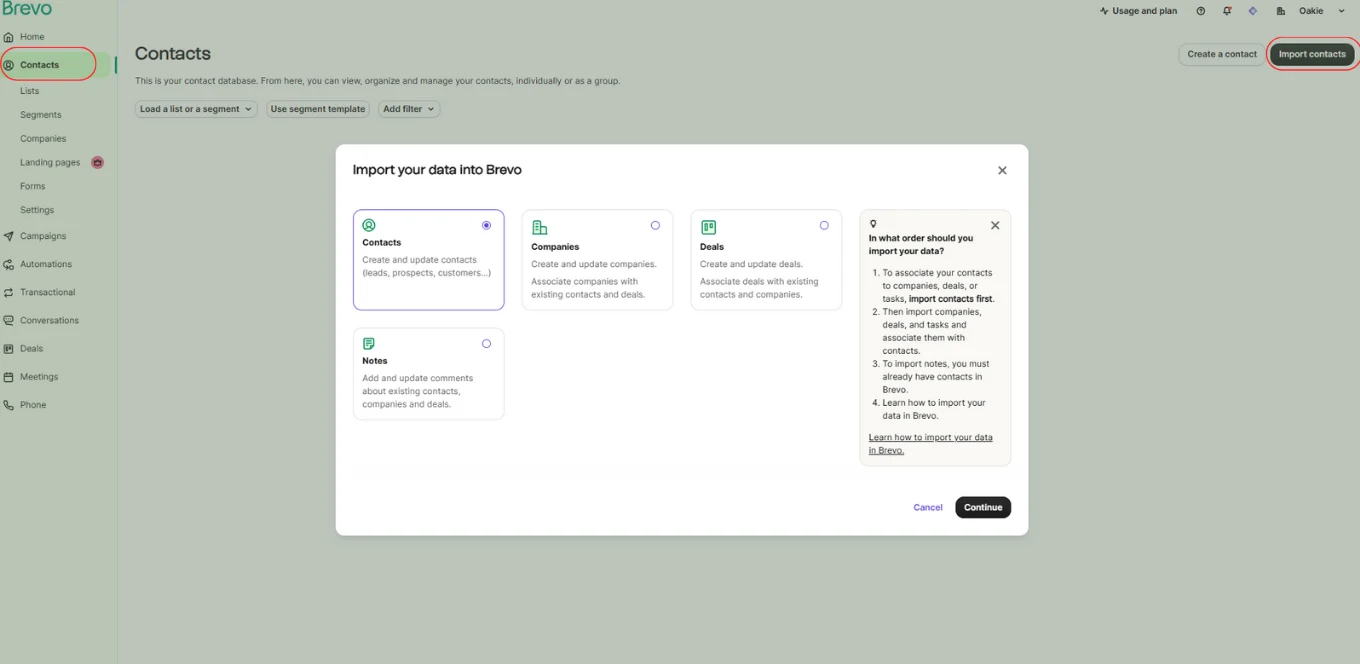Click Cancel in the import dialog
Image resolution: width=1360 pixels, height=664 pixels.
pos(928,507)
